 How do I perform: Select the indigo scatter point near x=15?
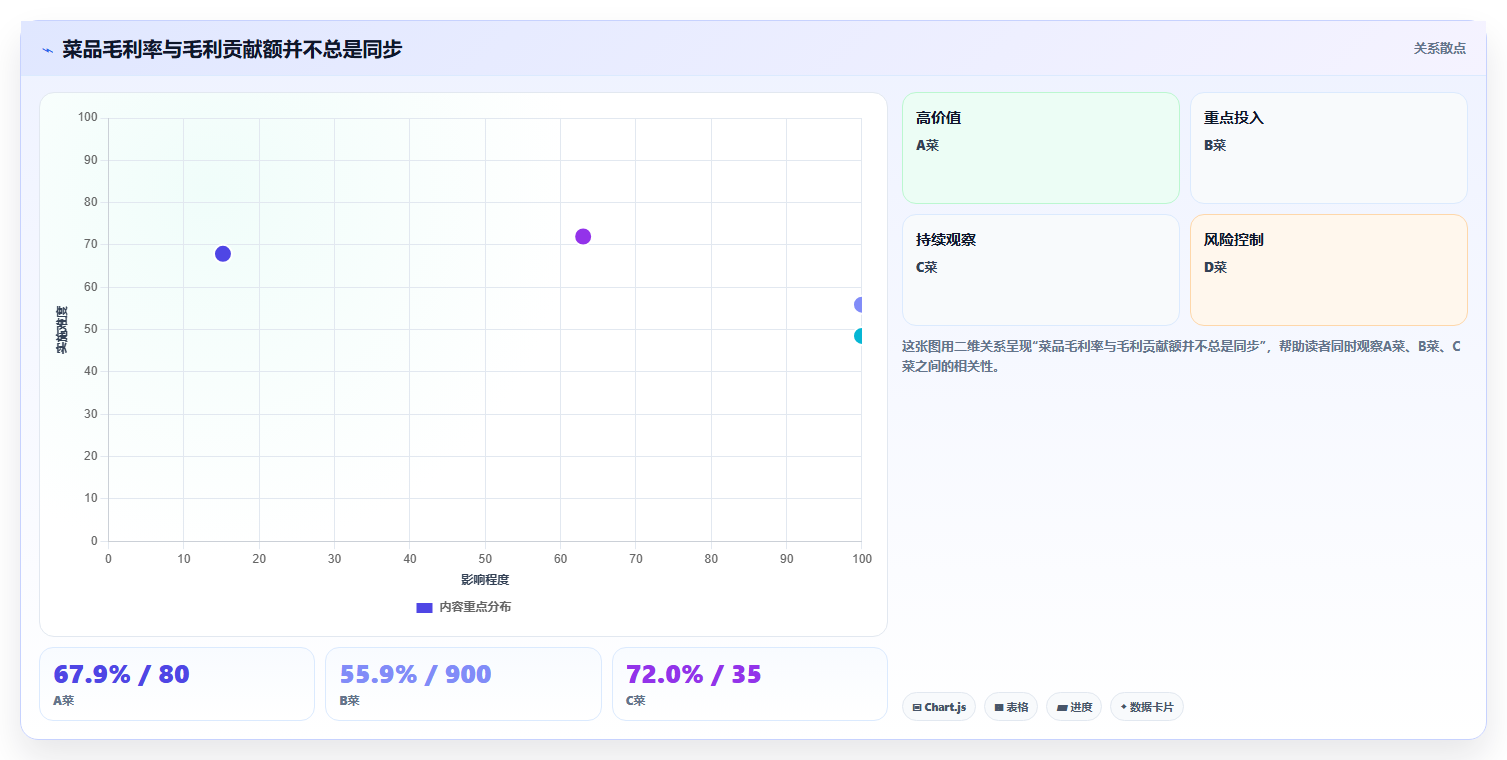click(x=223, y=254)
